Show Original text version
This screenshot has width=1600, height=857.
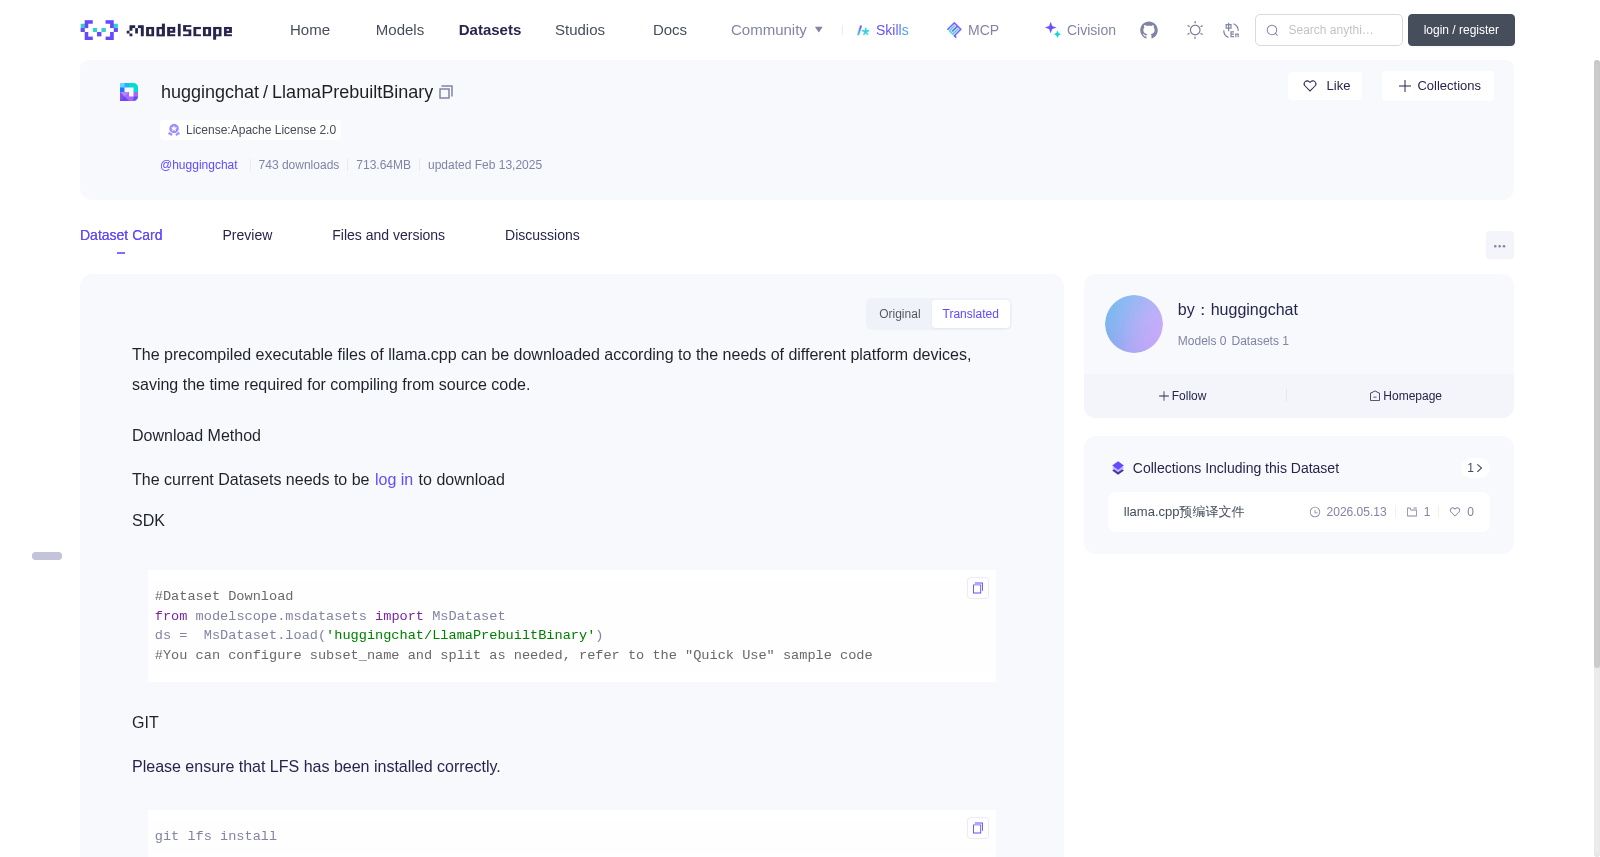pos(900,314)
